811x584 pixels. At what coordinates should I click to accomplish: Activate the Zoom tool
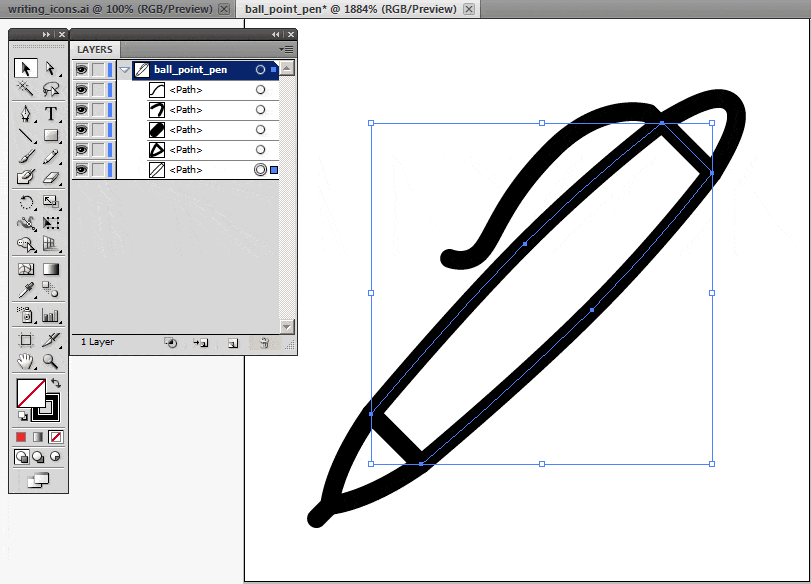tap(51, 361)
